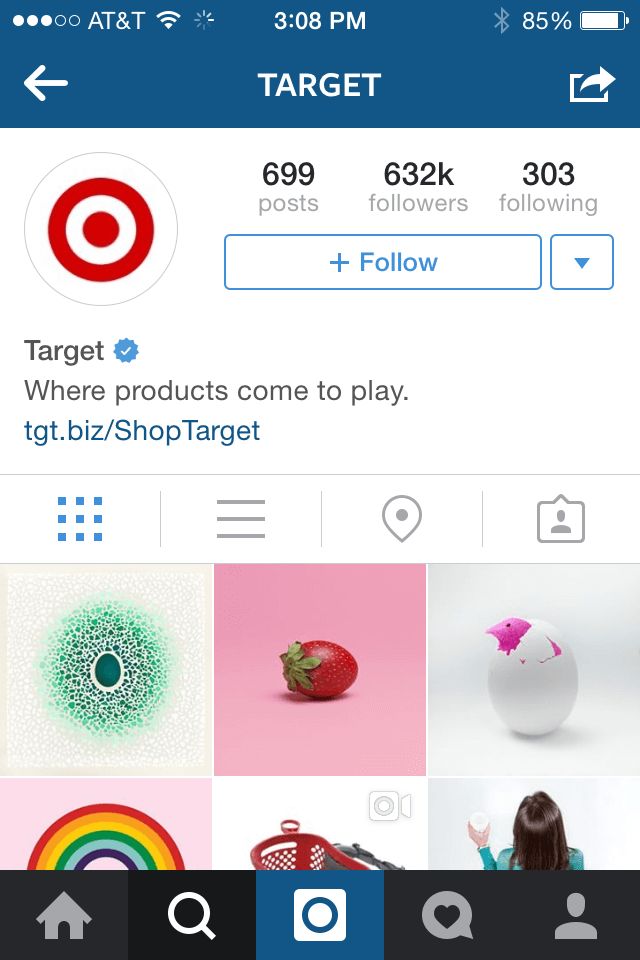Image resolution: width=640 pixels, height=960 pixels.
Task: Go to Home feed icon
Action: (x=64, y=915)
